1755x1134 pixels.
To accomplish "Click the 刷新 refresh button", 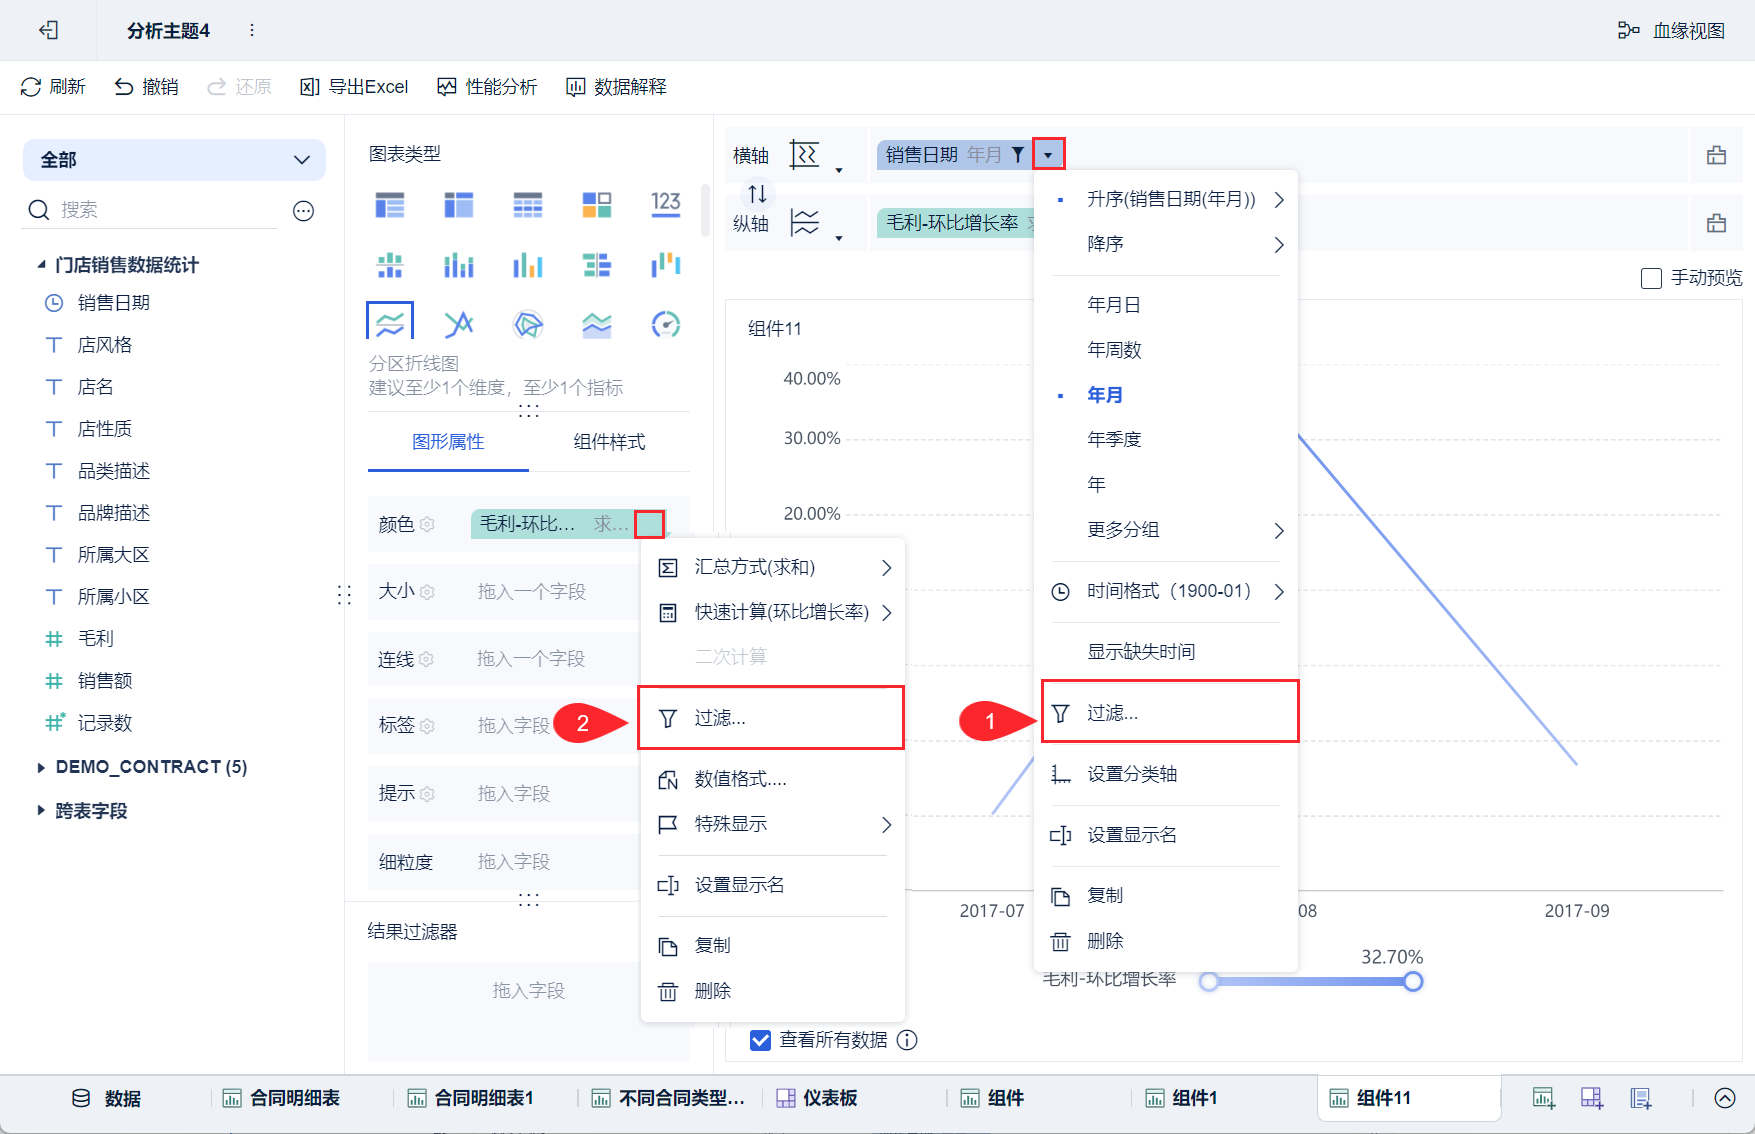I will 53,87.
